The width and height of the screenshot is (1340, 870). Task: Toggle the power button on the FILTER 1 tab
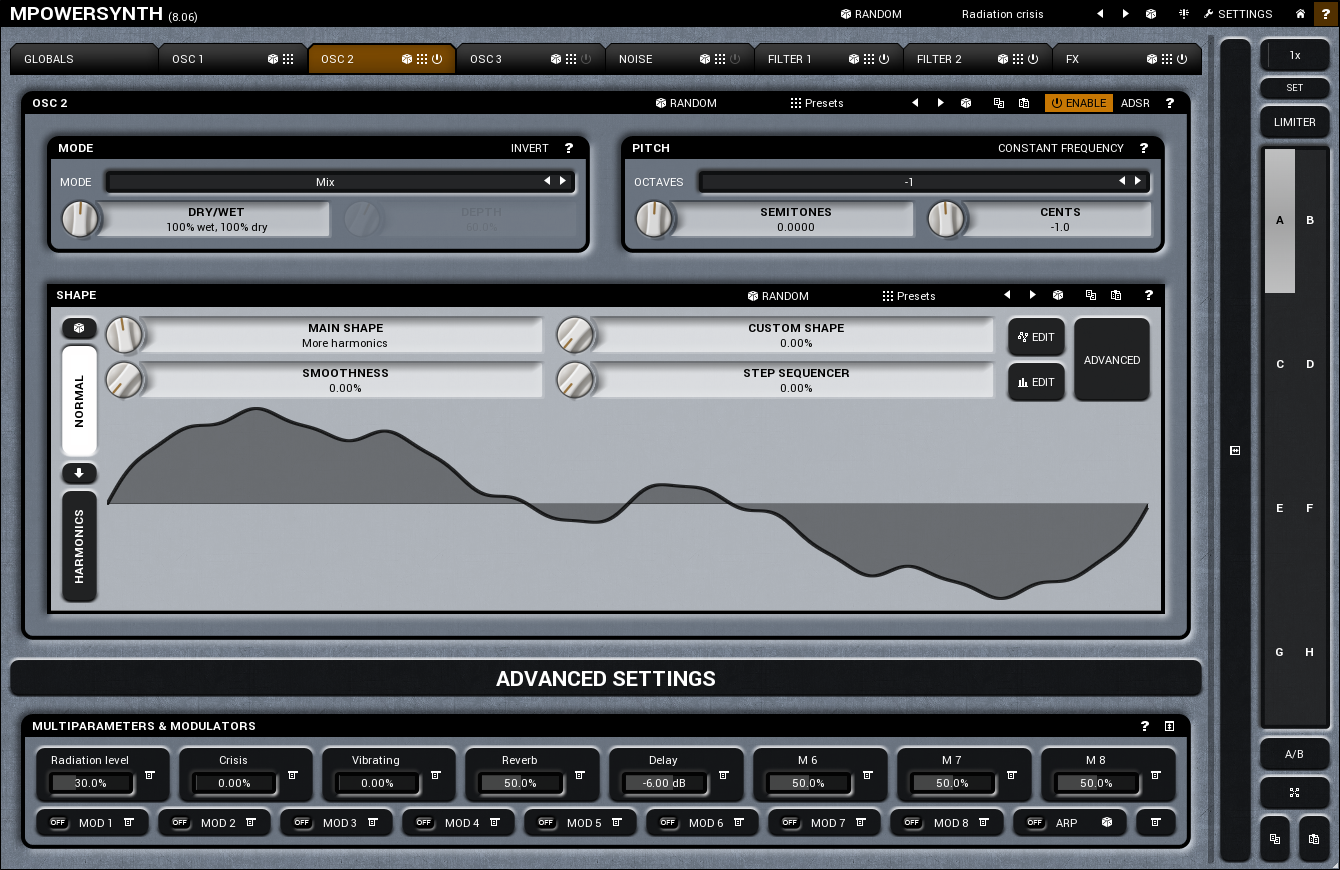[x=884, y=59]
